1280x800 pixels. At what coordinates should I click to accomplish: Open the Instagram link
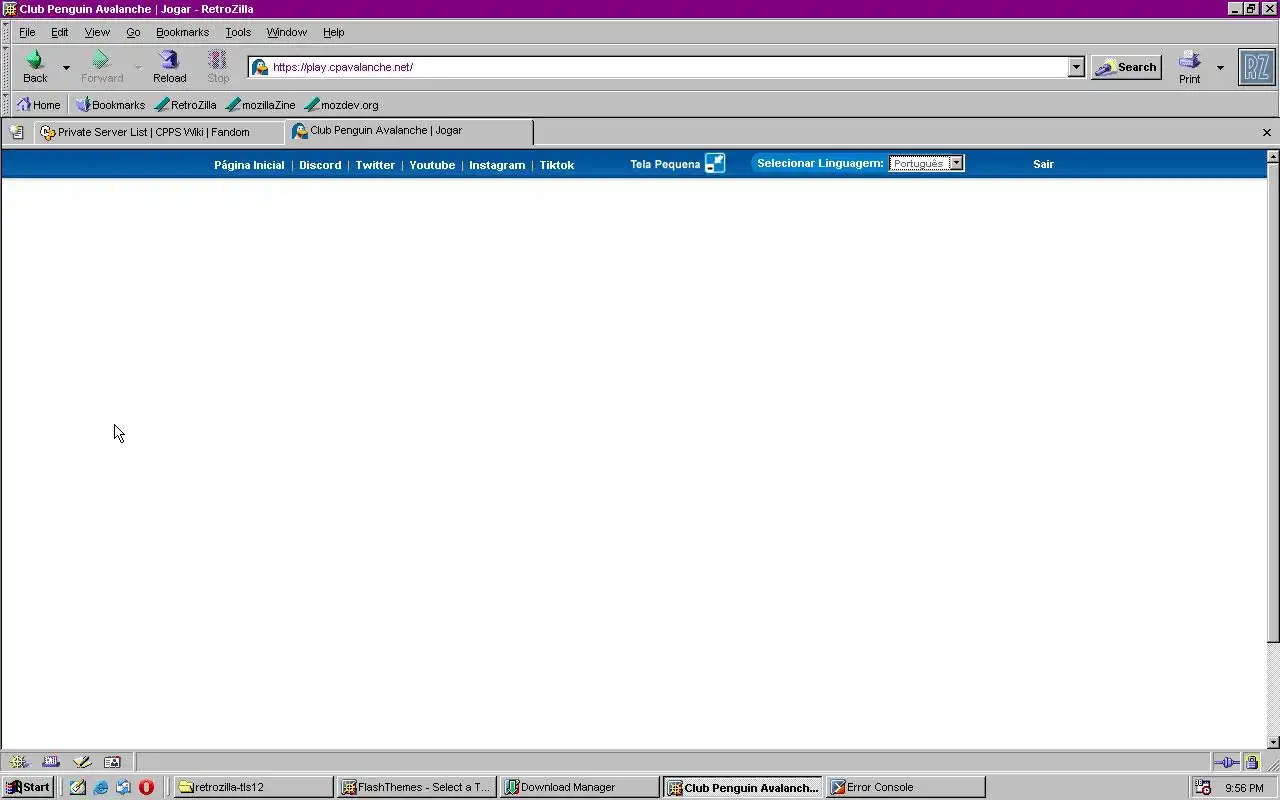click(497, 165)
